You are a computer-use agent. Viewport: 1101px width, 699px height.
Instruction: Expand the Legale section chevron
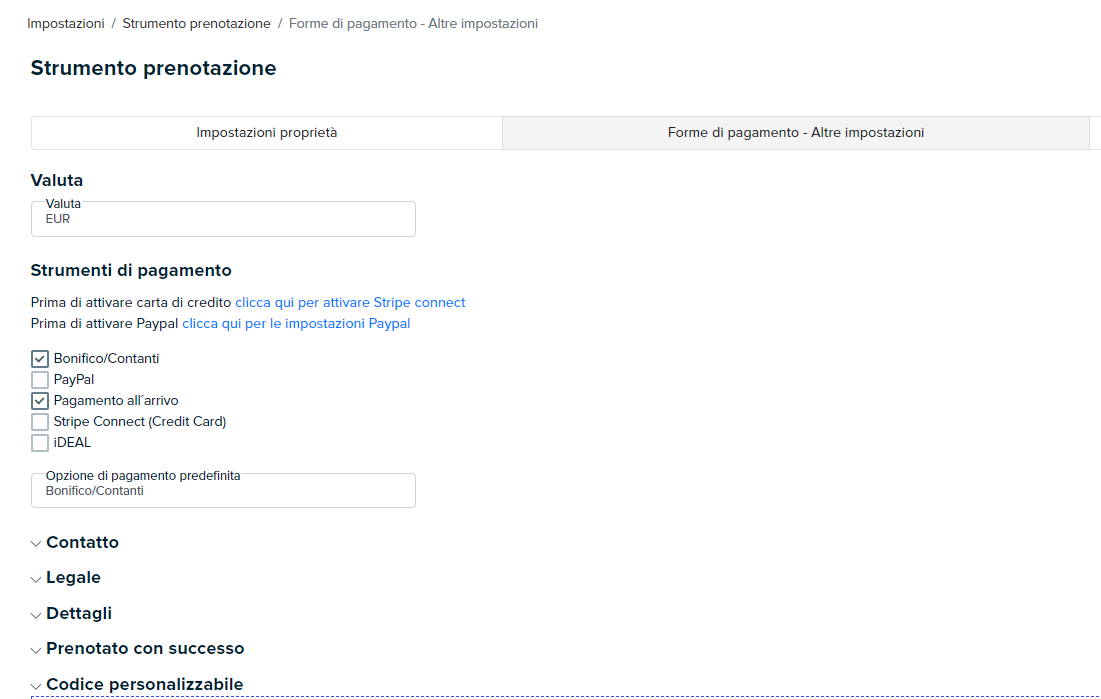(x=36, y=580)
